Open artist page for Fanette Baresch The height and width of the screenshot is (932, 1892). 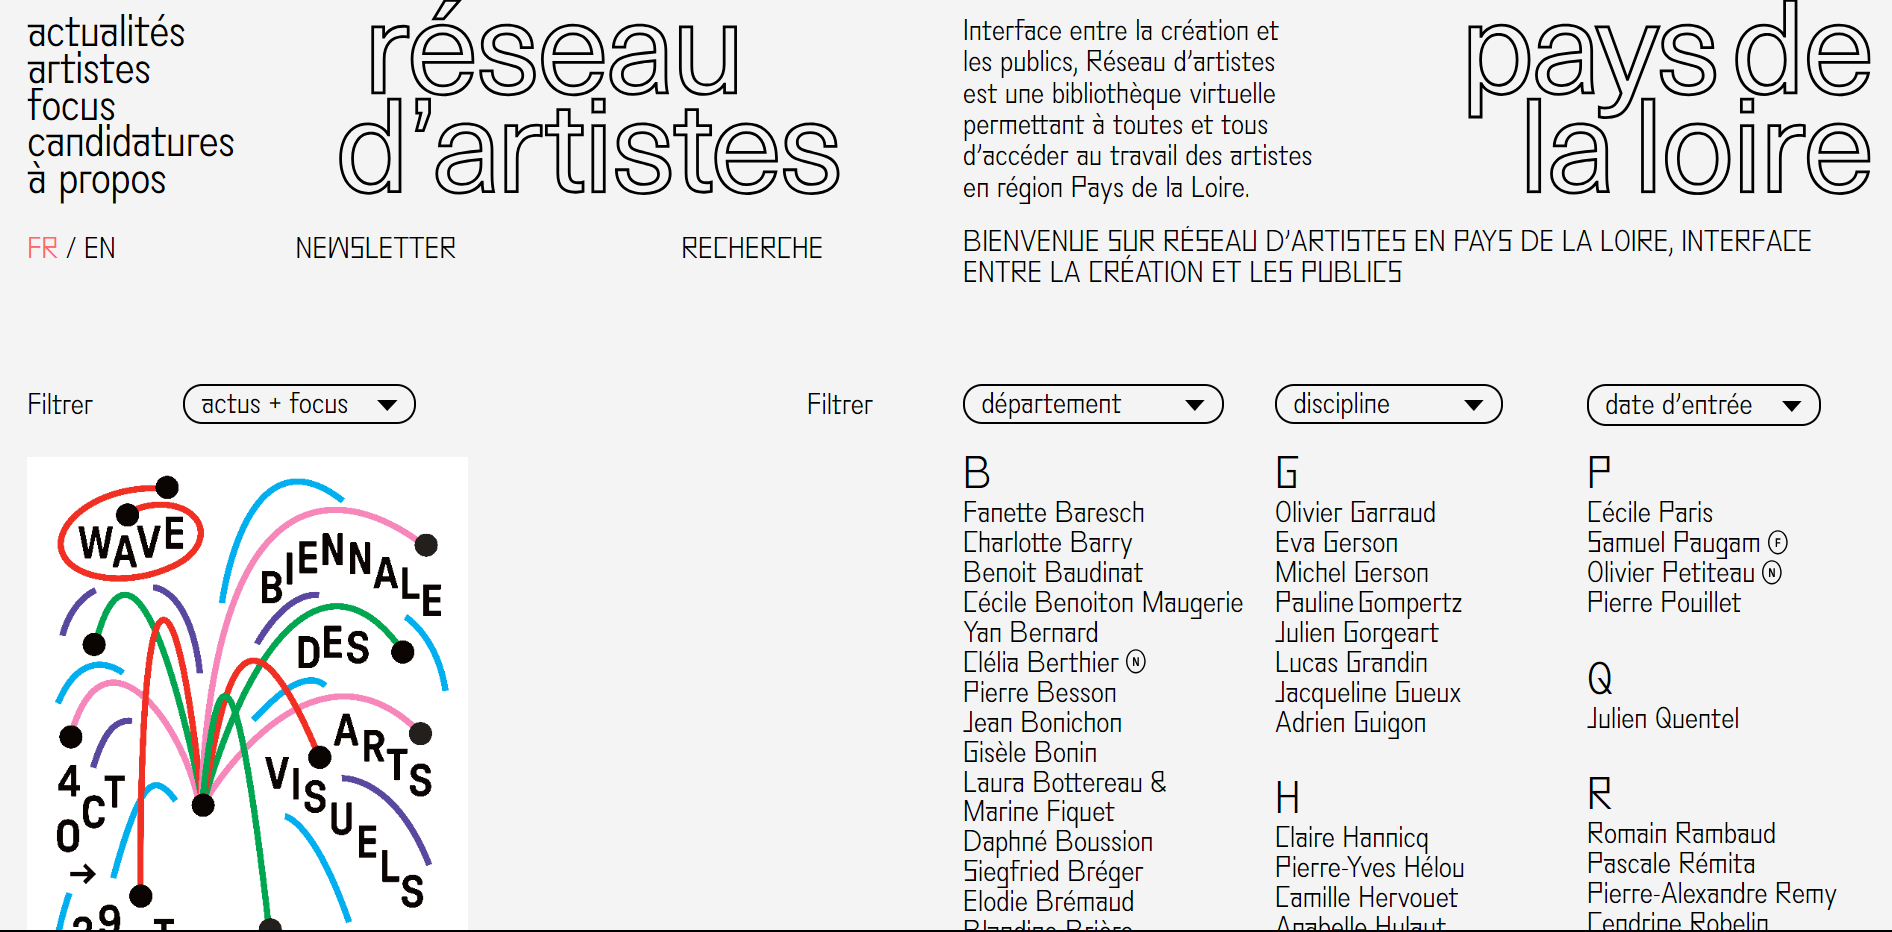(x=1053, y=512)
